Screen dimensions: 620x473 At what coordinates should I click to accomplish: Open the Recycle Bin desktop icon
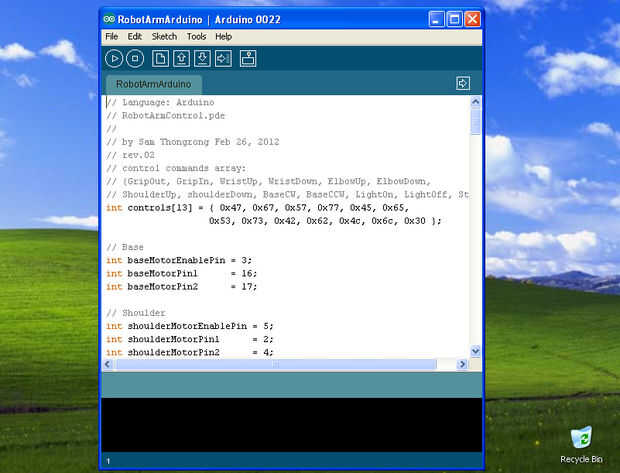[581, 445]
